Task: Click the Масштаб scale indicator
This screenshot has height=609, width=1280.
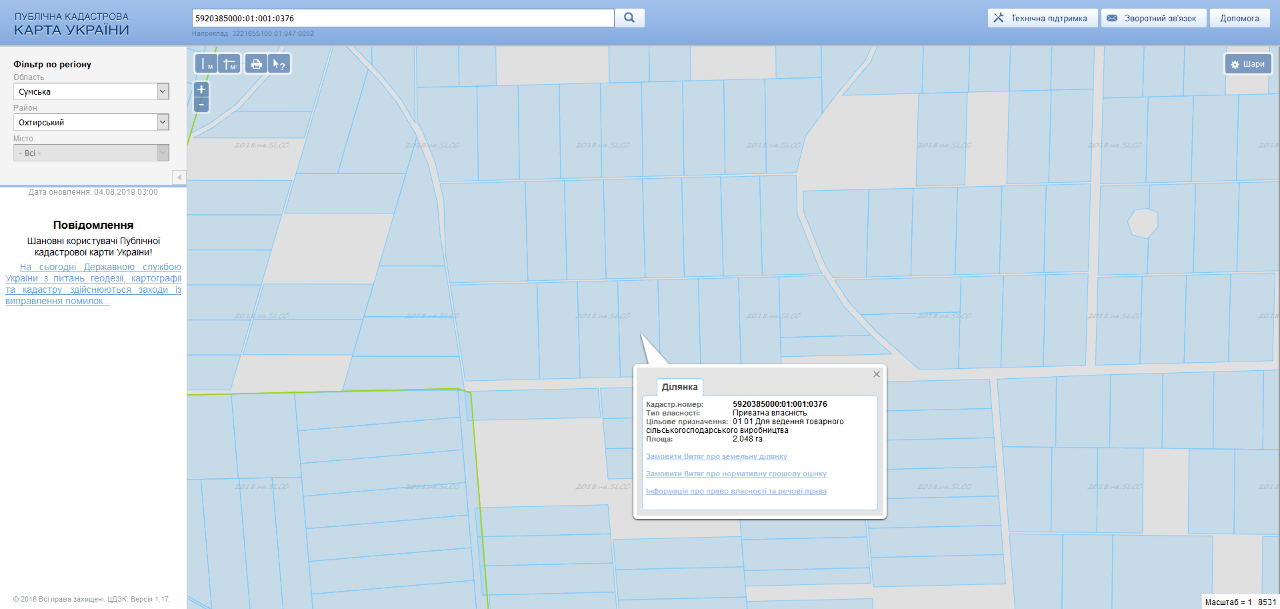Action: coord(1240,603)
